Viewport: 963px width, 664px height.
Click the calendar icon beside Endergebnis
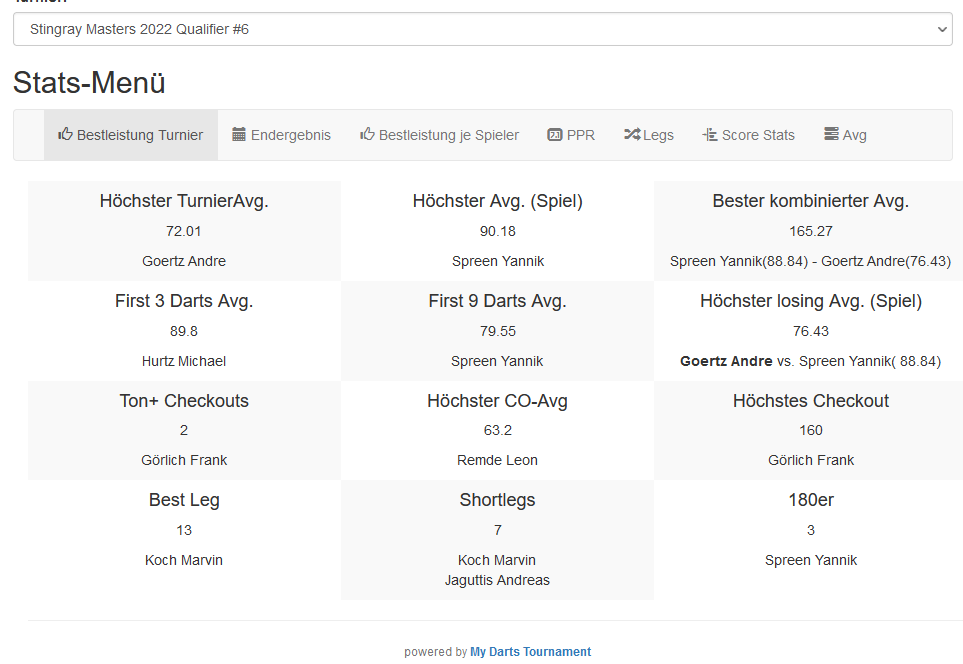[x=239, y=134]
